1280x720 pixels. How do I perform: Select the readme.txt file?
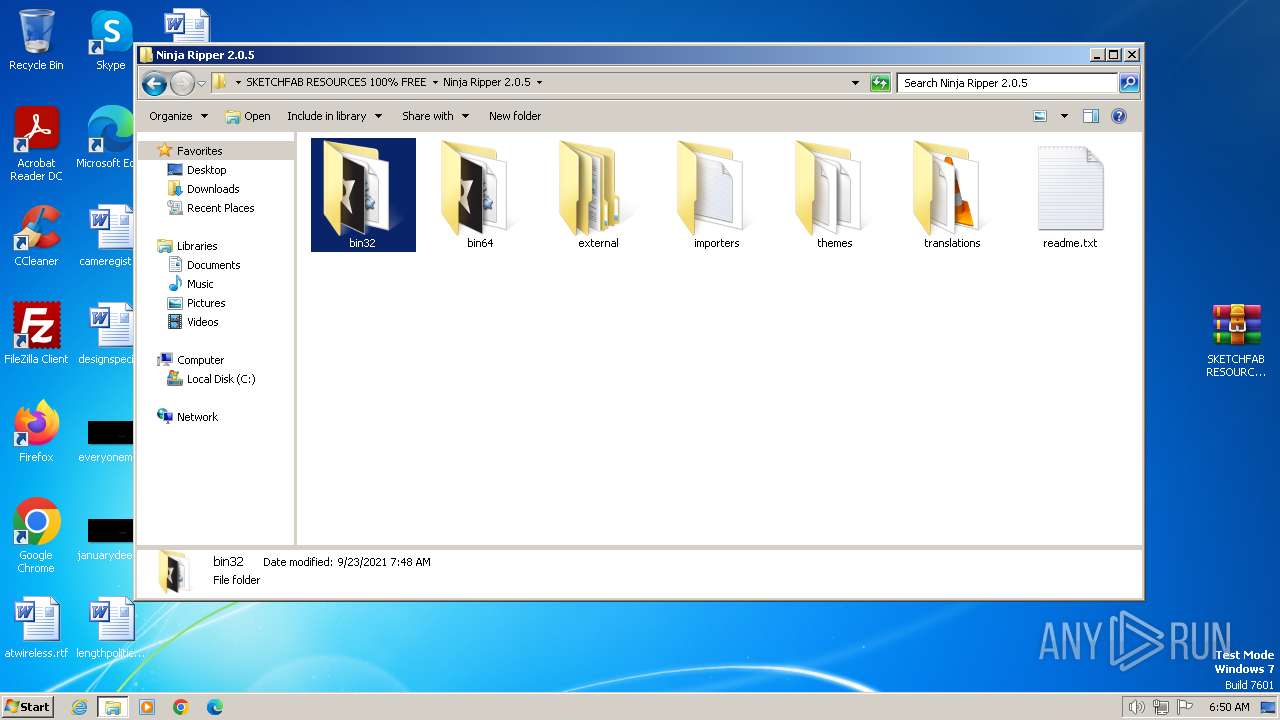(1070, 195)
